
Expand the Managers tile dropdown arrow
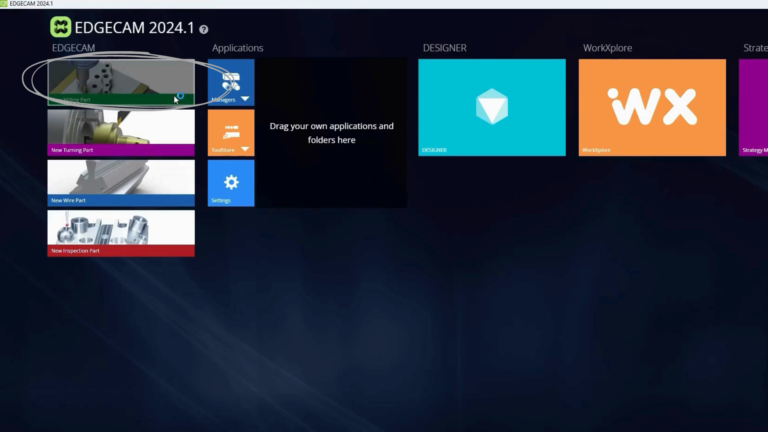point(245,100)
